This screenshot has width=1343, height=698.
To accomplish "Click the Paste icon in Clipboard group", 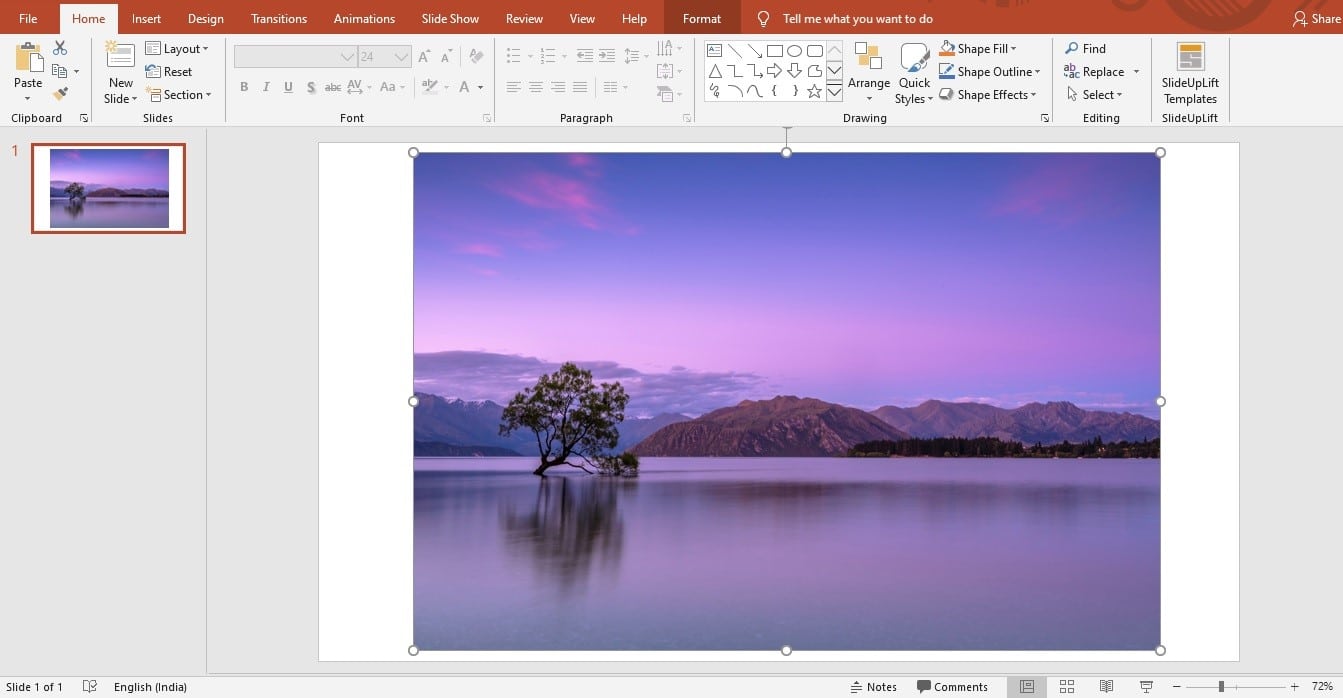I will 28,58.
